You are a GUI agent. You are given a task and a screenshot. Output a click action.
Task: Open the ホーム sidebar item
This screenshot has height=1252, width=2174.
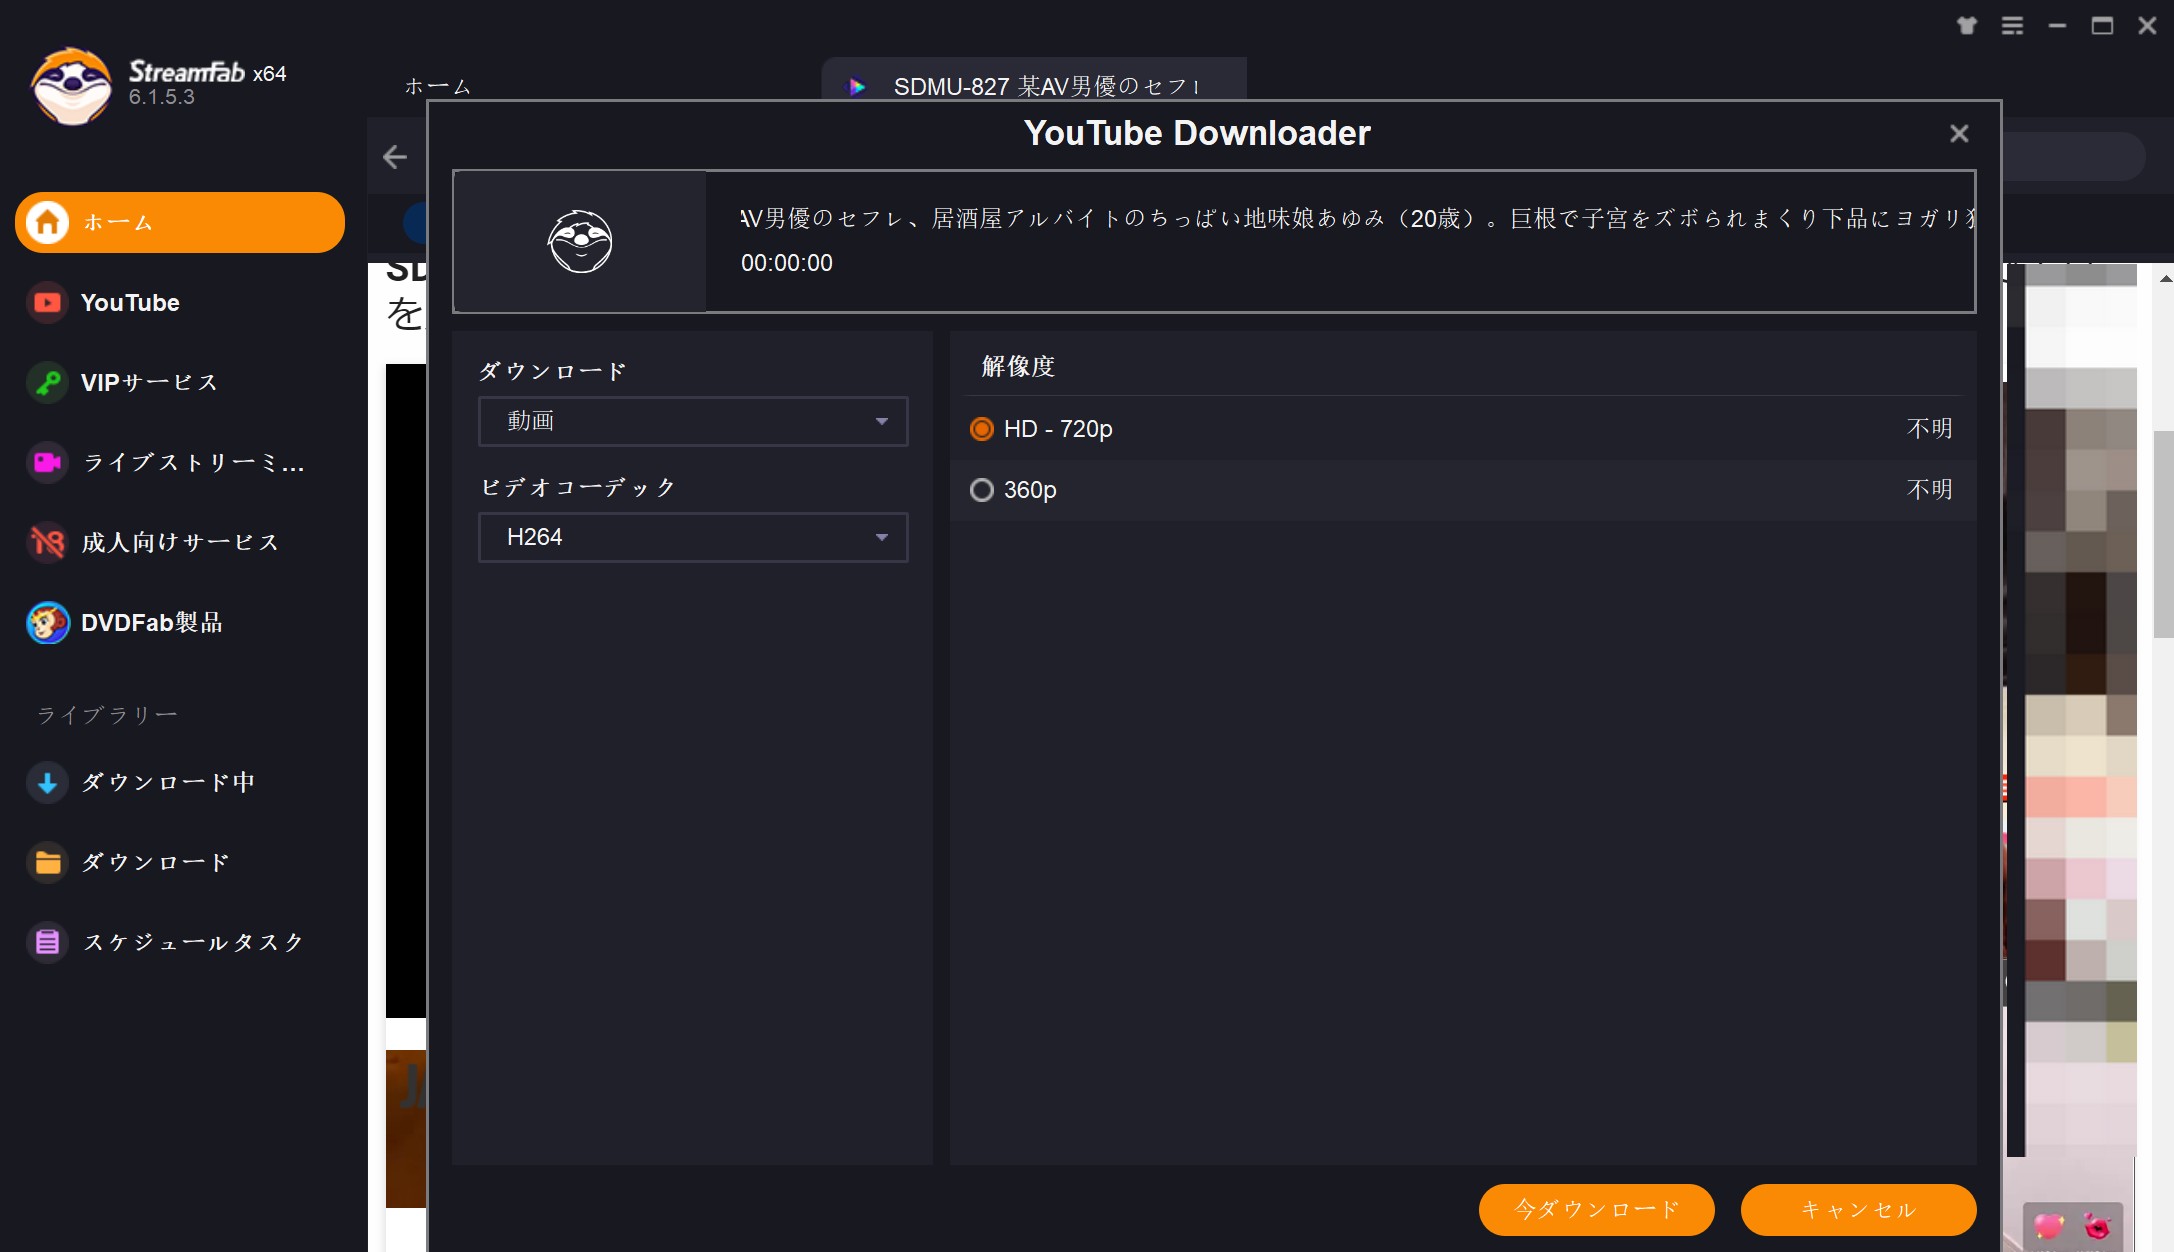pos(180,222)
